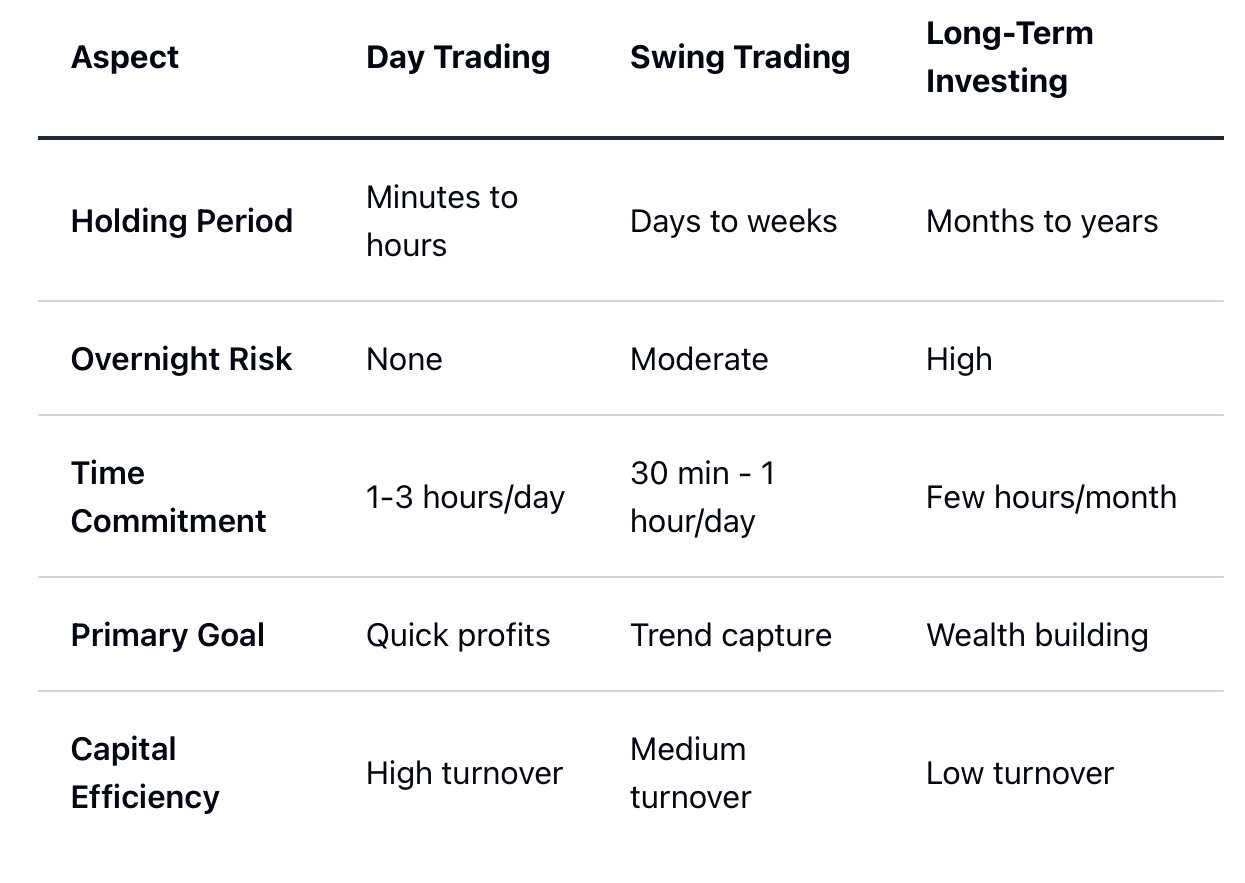Screen dimensions: 1245x883
Task: Click the Holding Period row label
Action: pyautogui.click(x=182, y=221)
